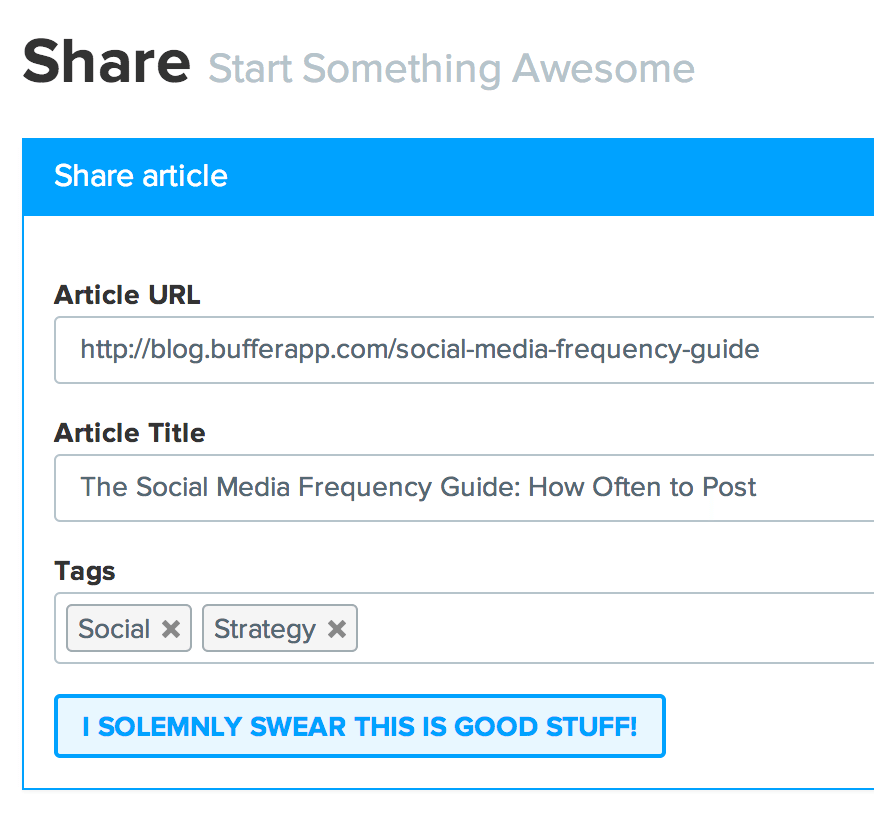Screen dimensions: 874x836
Task: Select the Strategy tag chip label
Action: (x=265, y=630)
